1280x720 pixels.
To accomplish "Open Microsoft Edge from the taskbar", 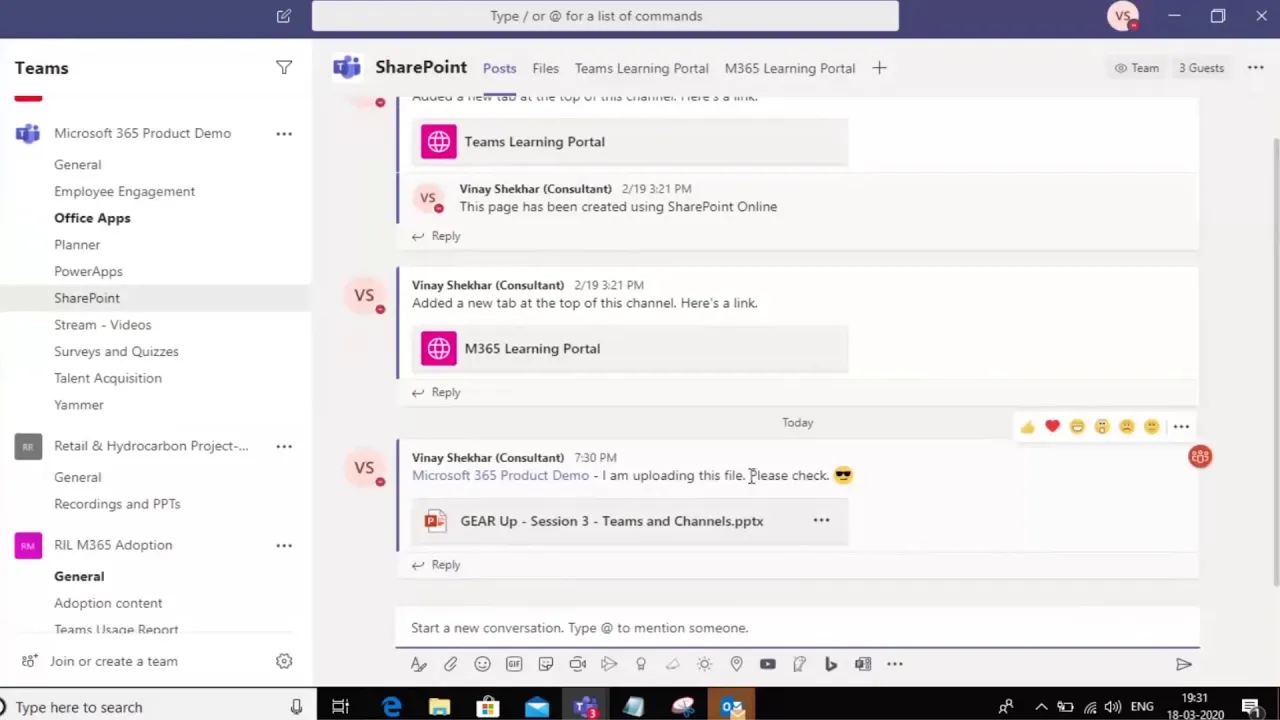I will click(x=391, y=707).
